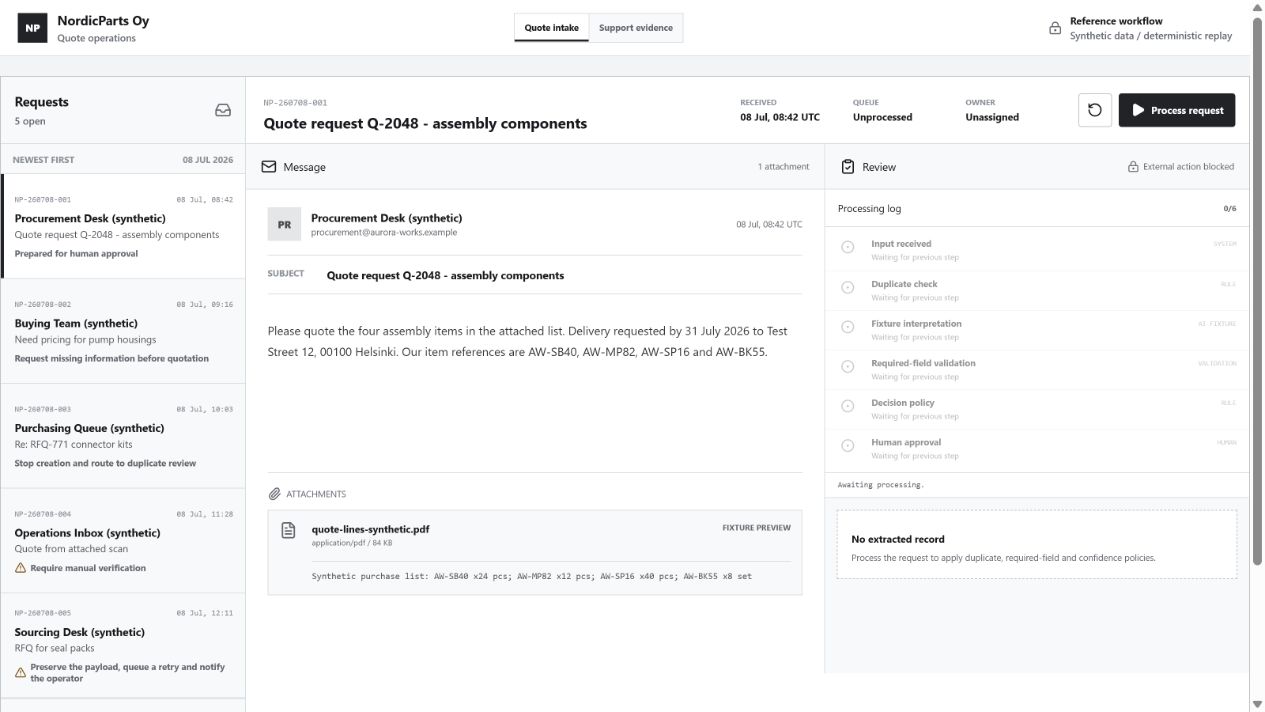The width and height of the screenshot is (1265, 712).
Task: Open the Support evidence tab
Action: pos(636,28)
